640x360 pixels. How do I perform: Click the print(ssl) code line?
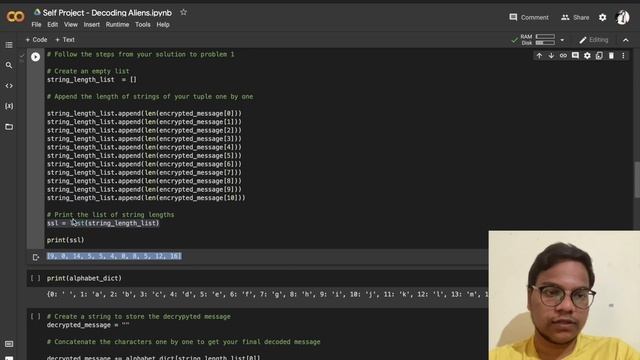pyautogui.click(x=65, y=240)
